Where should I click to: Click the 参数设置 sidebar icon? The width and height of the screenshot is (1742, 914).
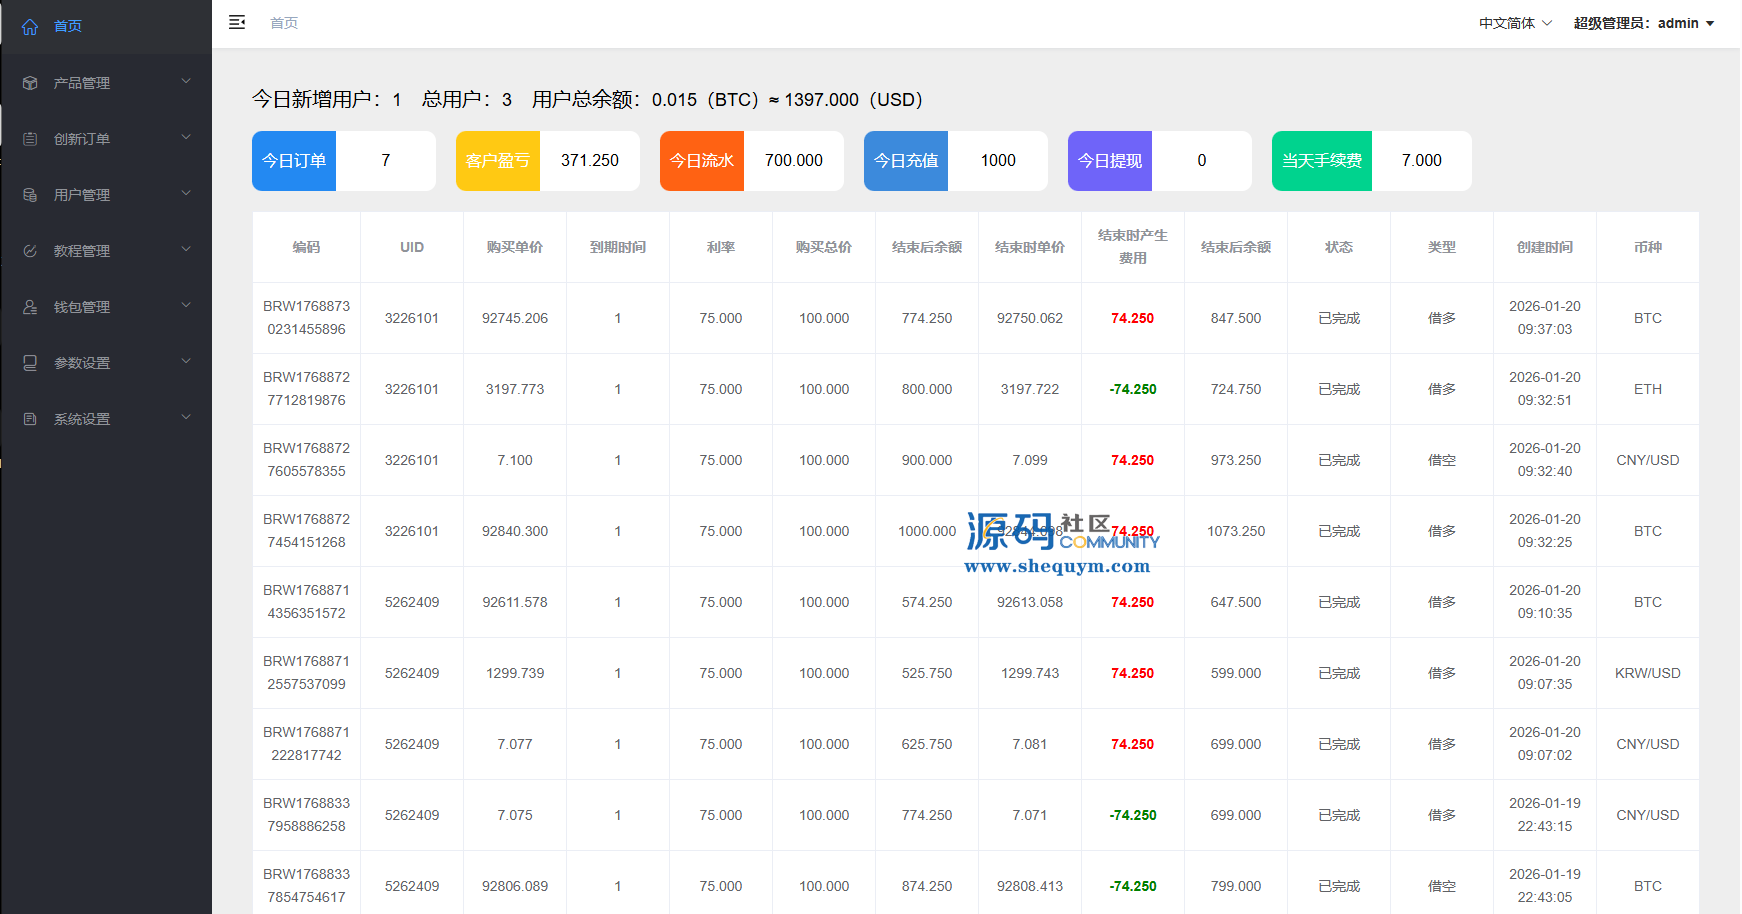pyautogui.click(x=30, y=363)
